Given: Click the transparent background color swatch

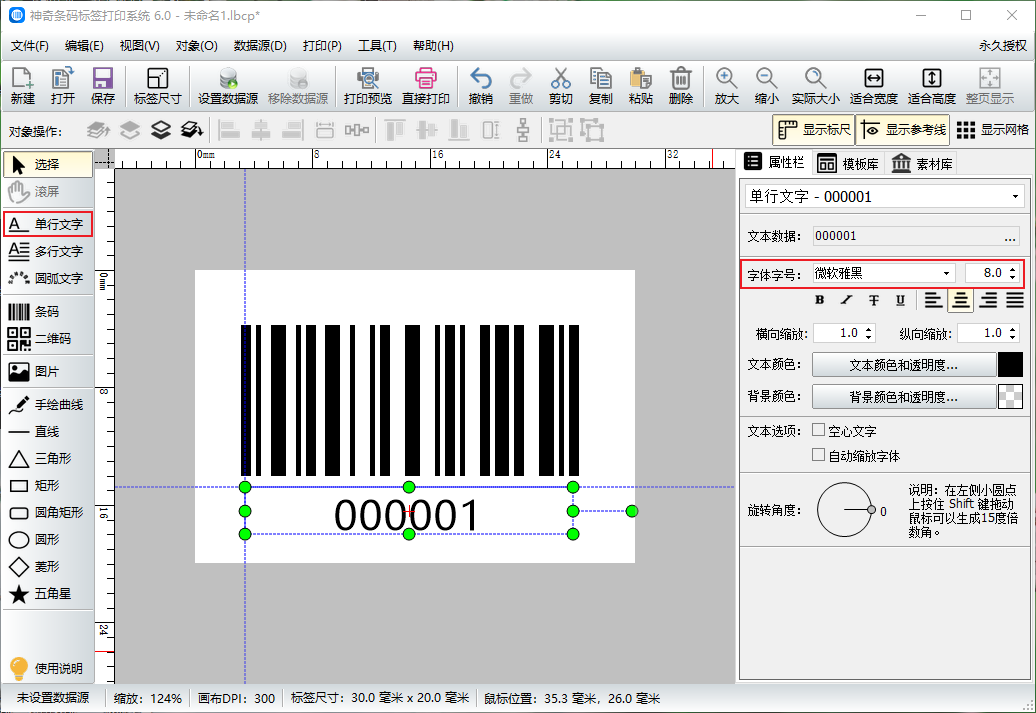Looking at the screenshot, I should 1010,396.
